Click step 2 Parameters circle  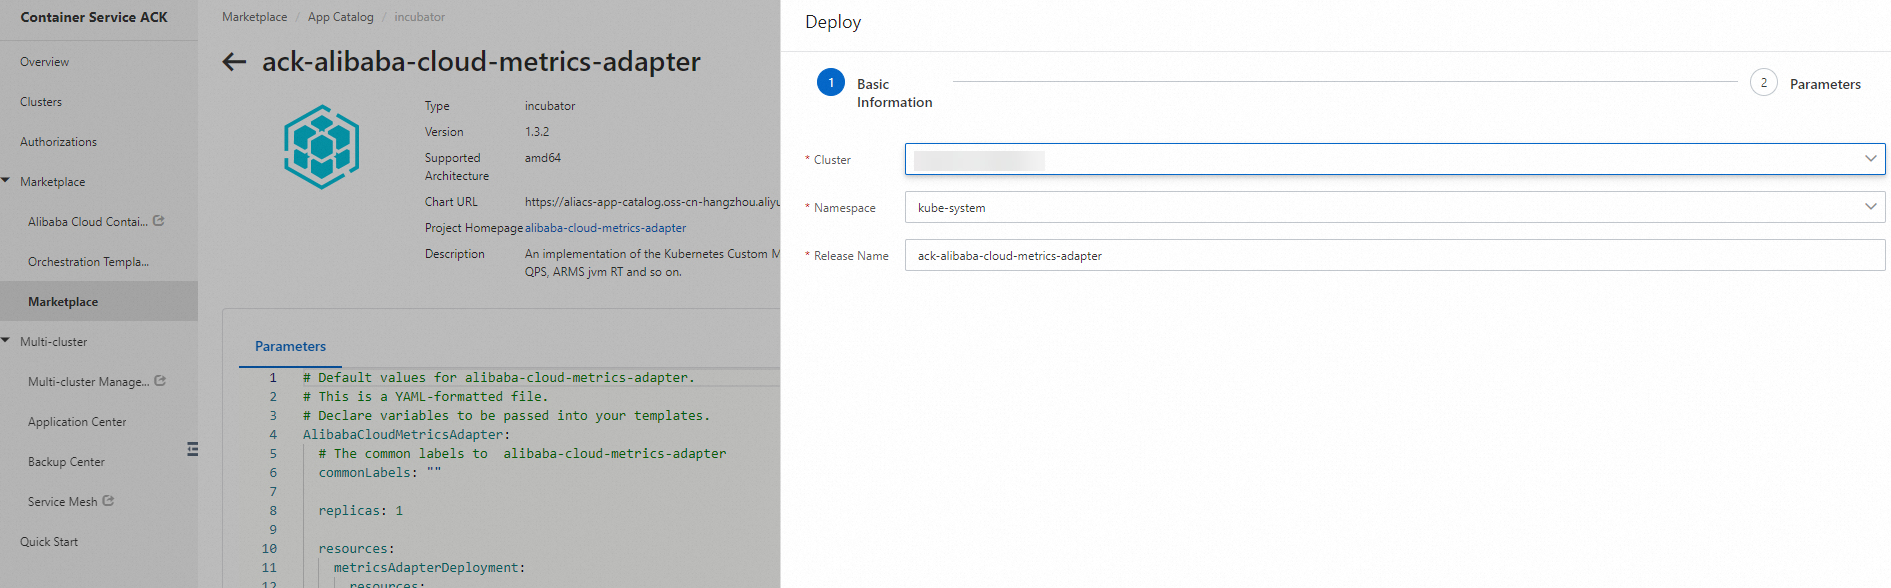1764,82
